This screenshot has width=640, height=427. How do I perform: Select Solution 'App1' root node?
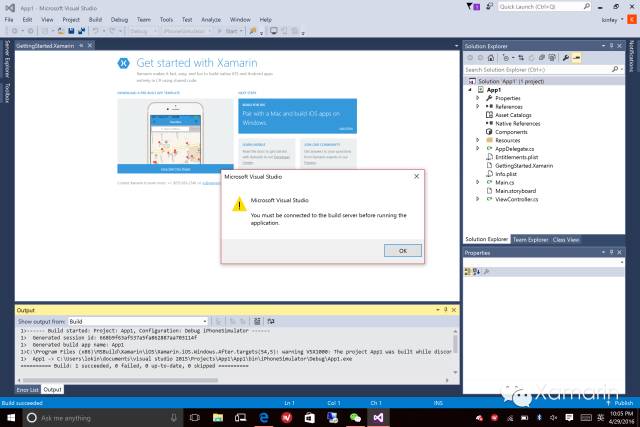(x=511, y=81)
